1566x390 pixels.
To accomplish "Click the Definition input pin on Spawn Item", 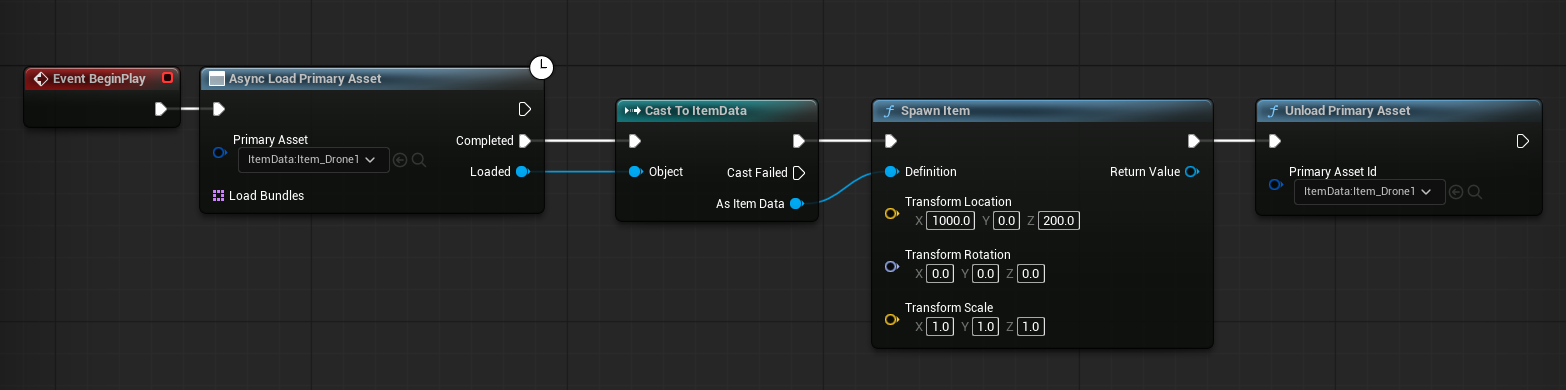I will tap(891, 172).
